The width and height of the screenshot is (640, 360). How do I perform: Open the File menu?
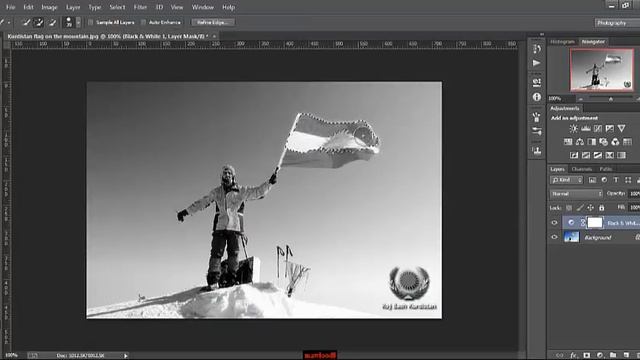[11, 7]
